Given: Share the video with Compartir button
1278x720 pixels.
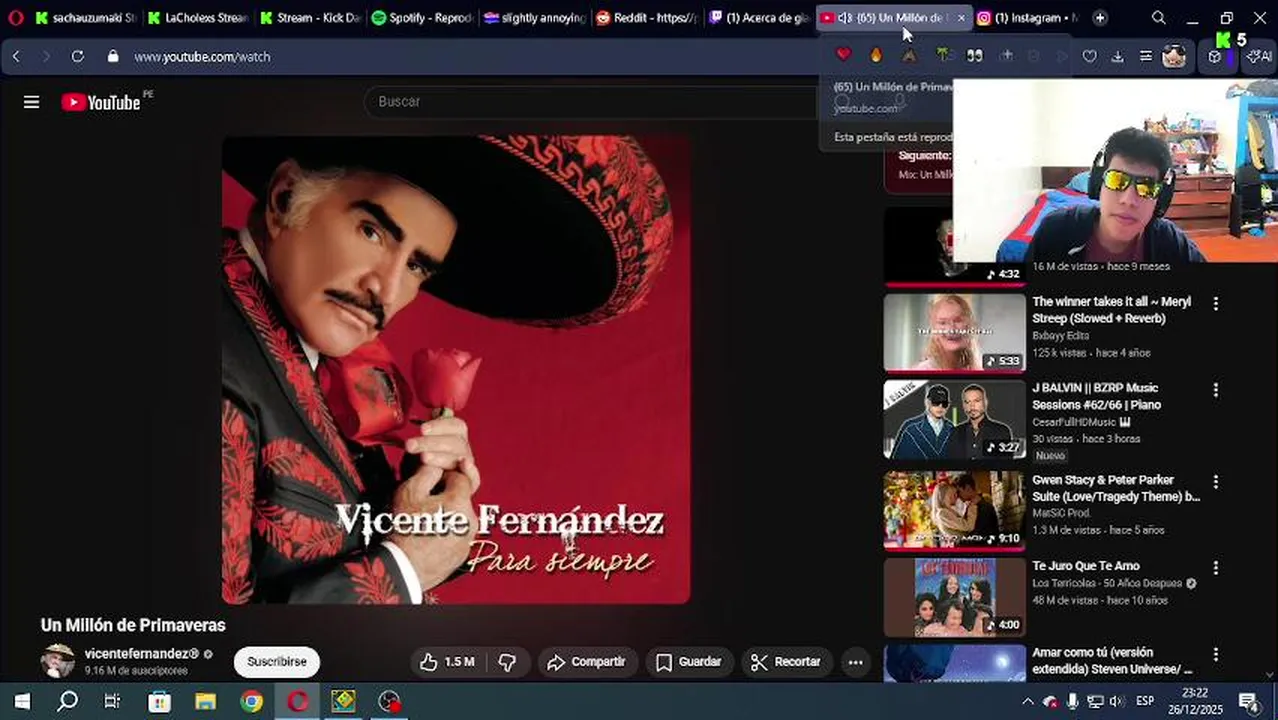Looking at the screenshot, I should click(x=586, y=662).
